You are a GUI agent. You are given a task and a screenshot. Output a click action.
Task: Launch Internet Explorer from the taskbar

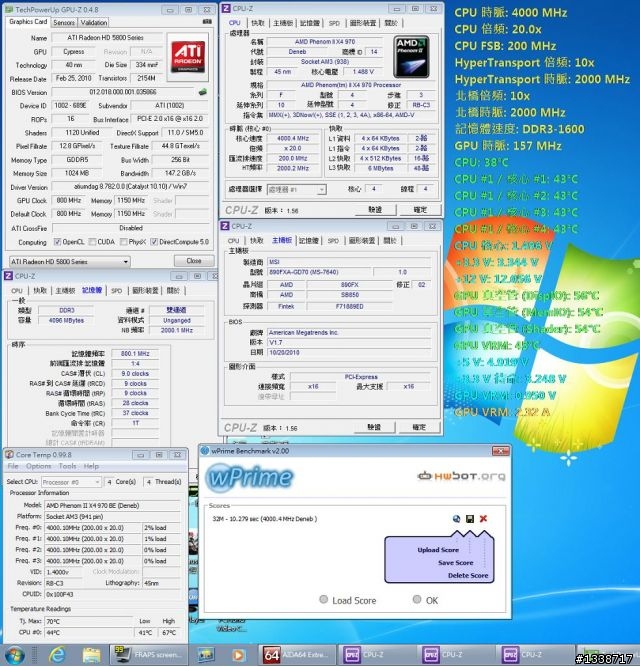56,656
